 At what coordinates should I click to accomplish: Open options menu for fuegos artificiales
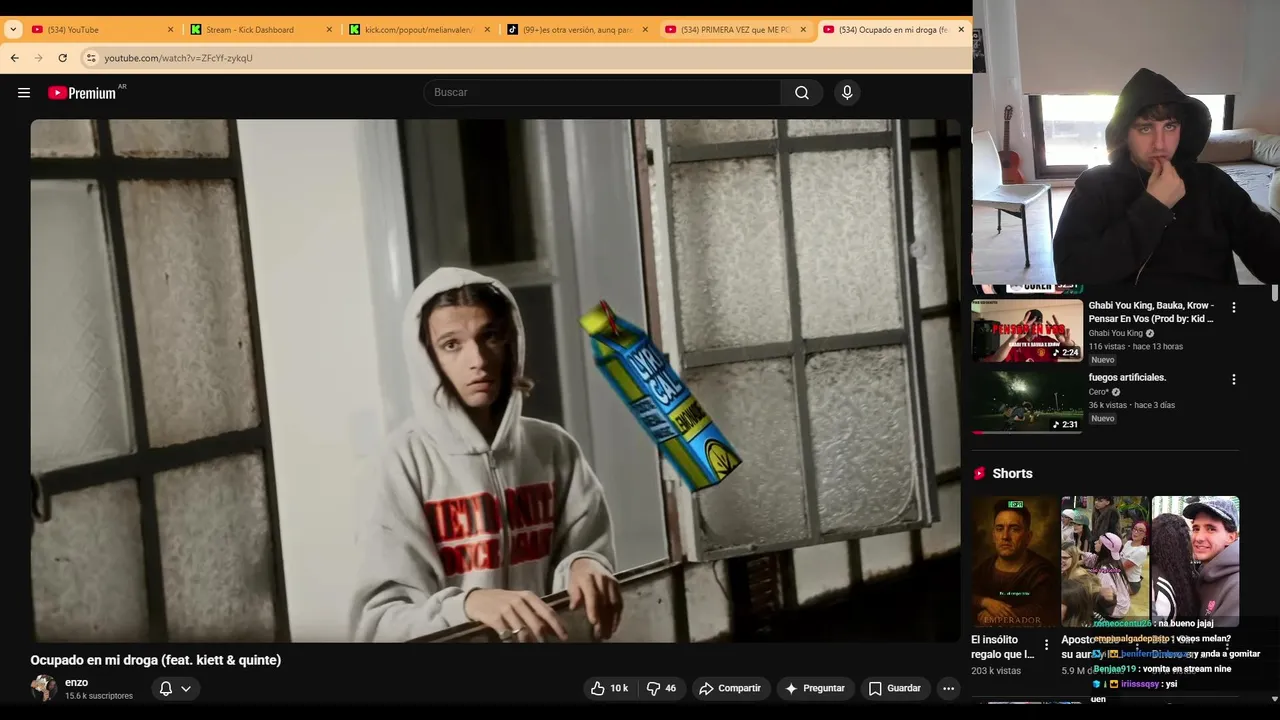(x=1233, y=380)
